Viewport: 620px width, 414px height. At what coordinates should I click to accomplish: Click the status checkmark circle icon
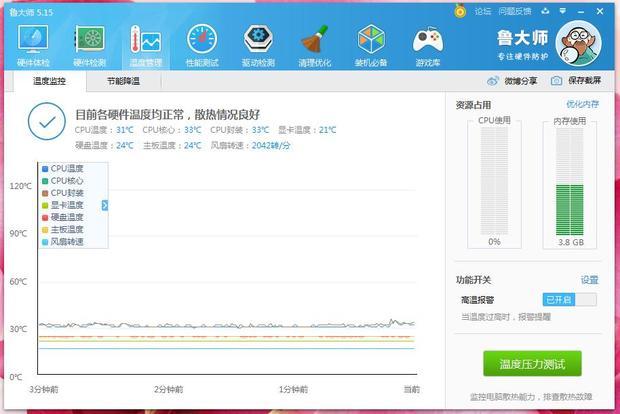point(47,121)
